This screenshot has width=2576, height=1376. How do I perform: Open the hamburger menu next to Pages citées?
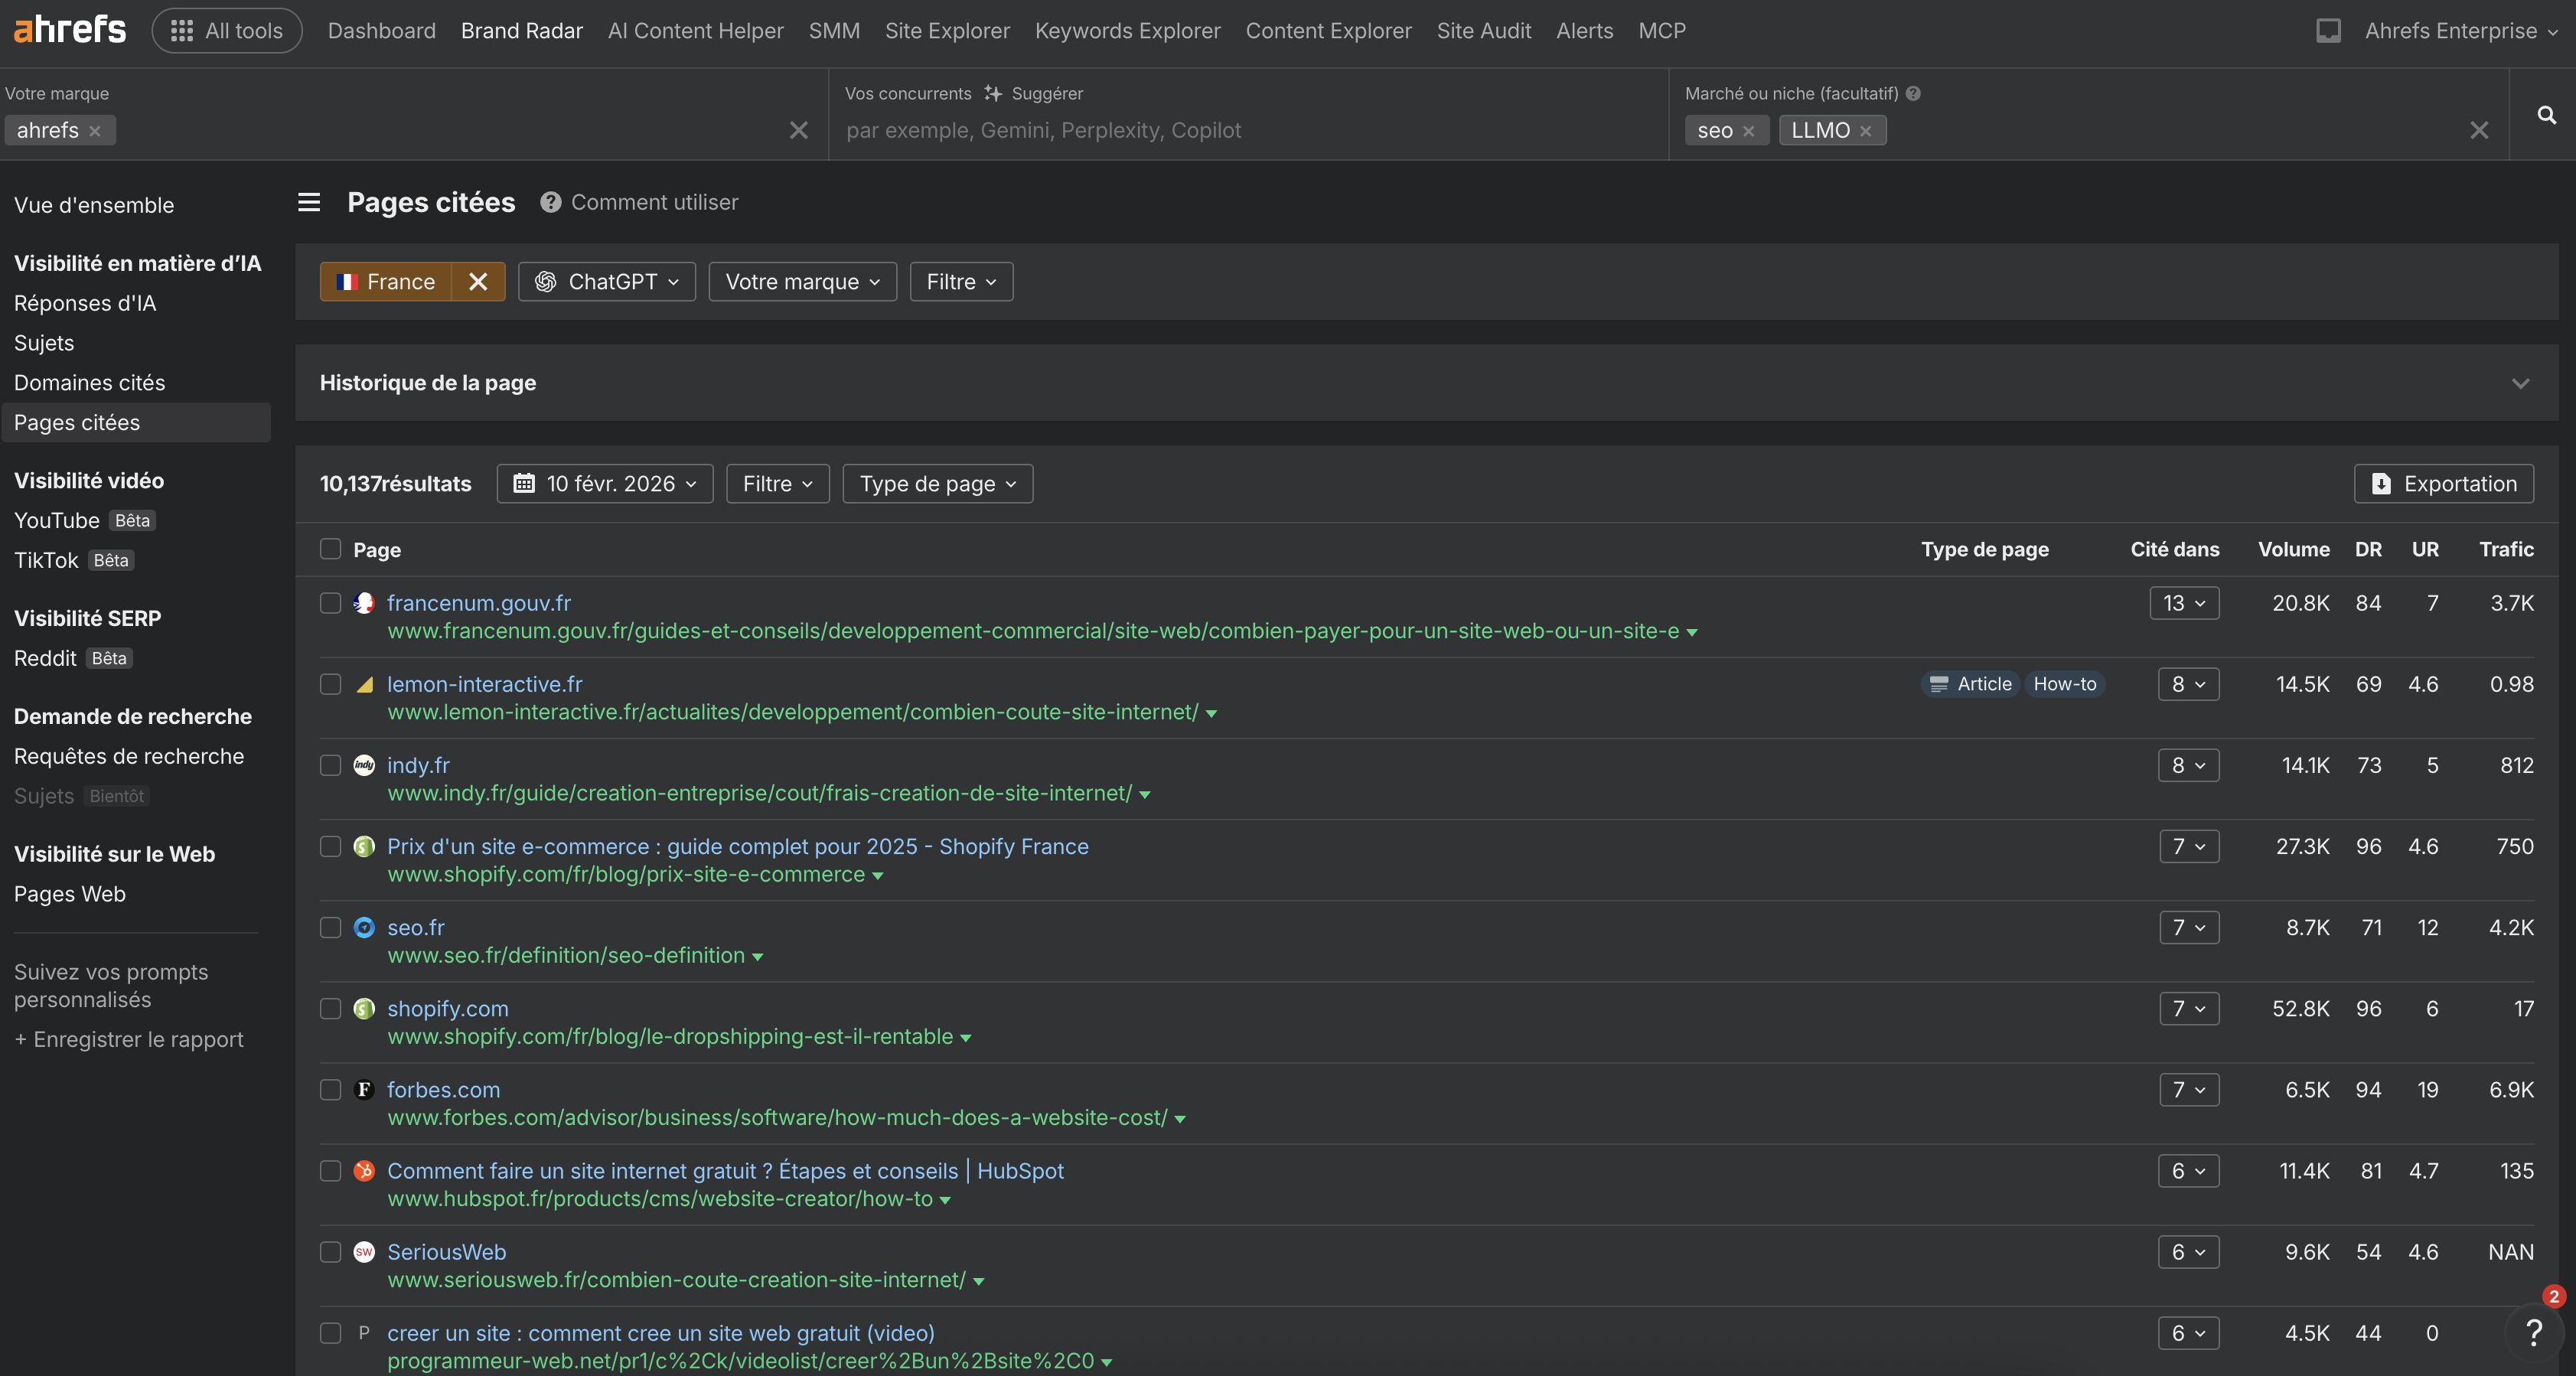309,202
